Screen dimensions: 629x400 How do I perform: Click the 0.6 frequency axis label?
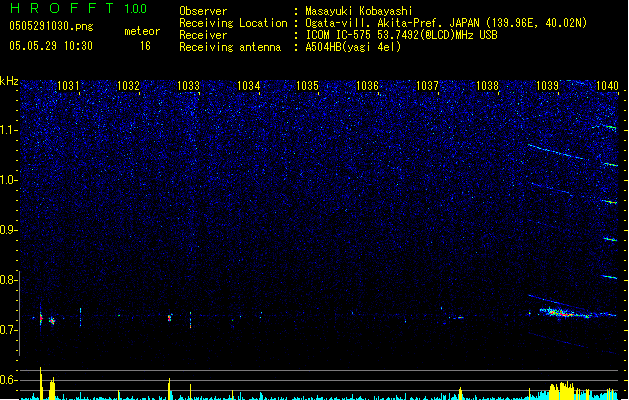pyautogui.click(x=8, y=380)
